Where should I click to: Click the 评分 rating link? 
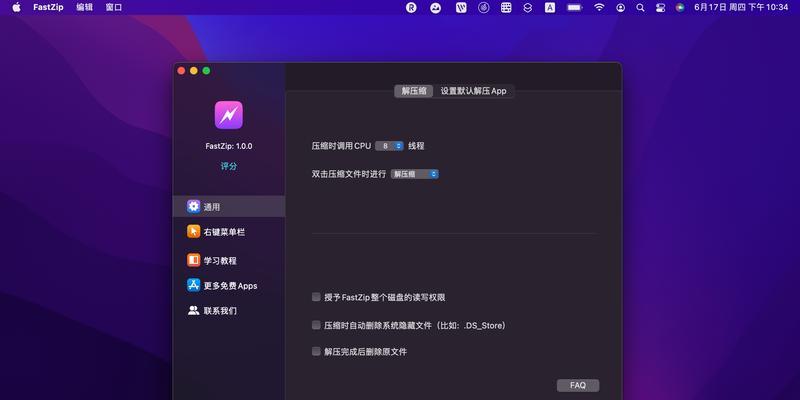pyautogui.click(x=229, y=166)
